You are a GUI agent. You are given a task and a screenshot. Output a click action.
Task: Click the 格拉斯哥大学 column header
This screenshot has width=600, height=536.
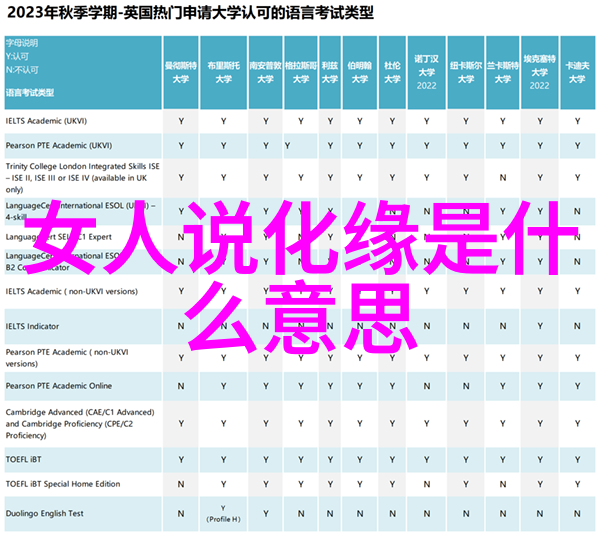[301, 72]
